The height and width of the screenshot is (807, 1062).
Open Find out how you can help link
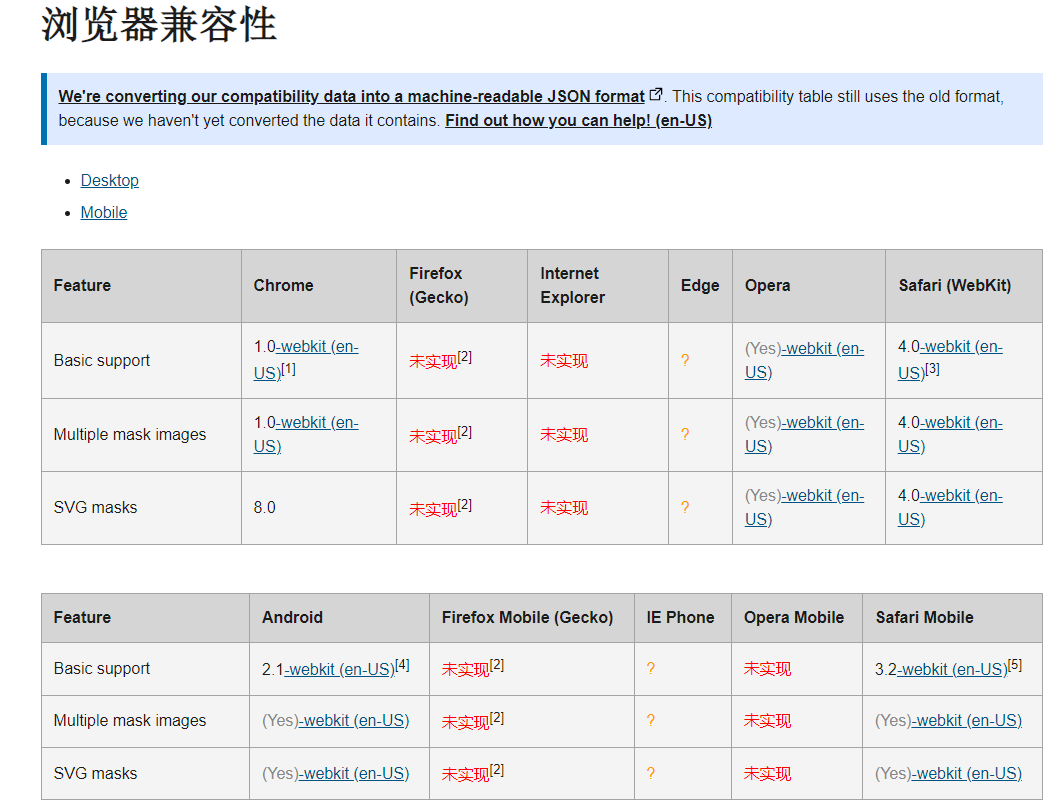coord(580,120)
